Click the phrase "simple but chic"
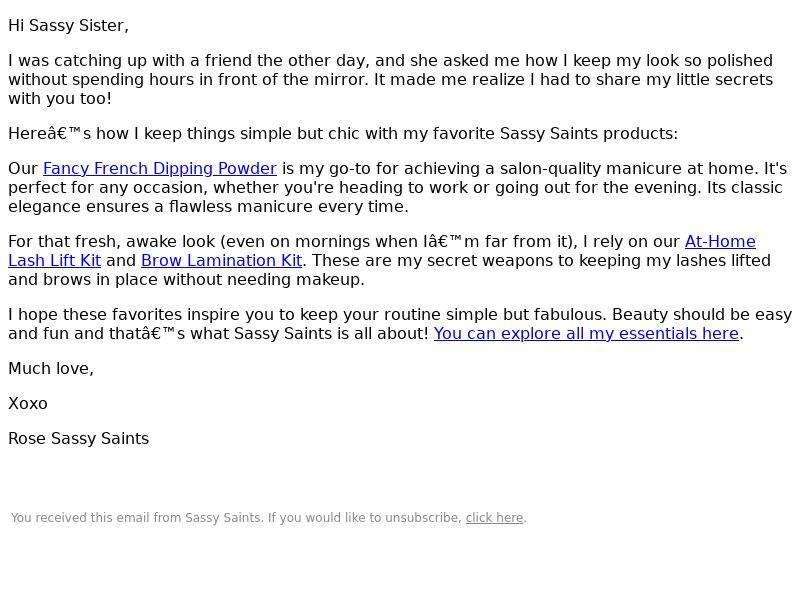The image size is (800, 600). coord(292,133)
